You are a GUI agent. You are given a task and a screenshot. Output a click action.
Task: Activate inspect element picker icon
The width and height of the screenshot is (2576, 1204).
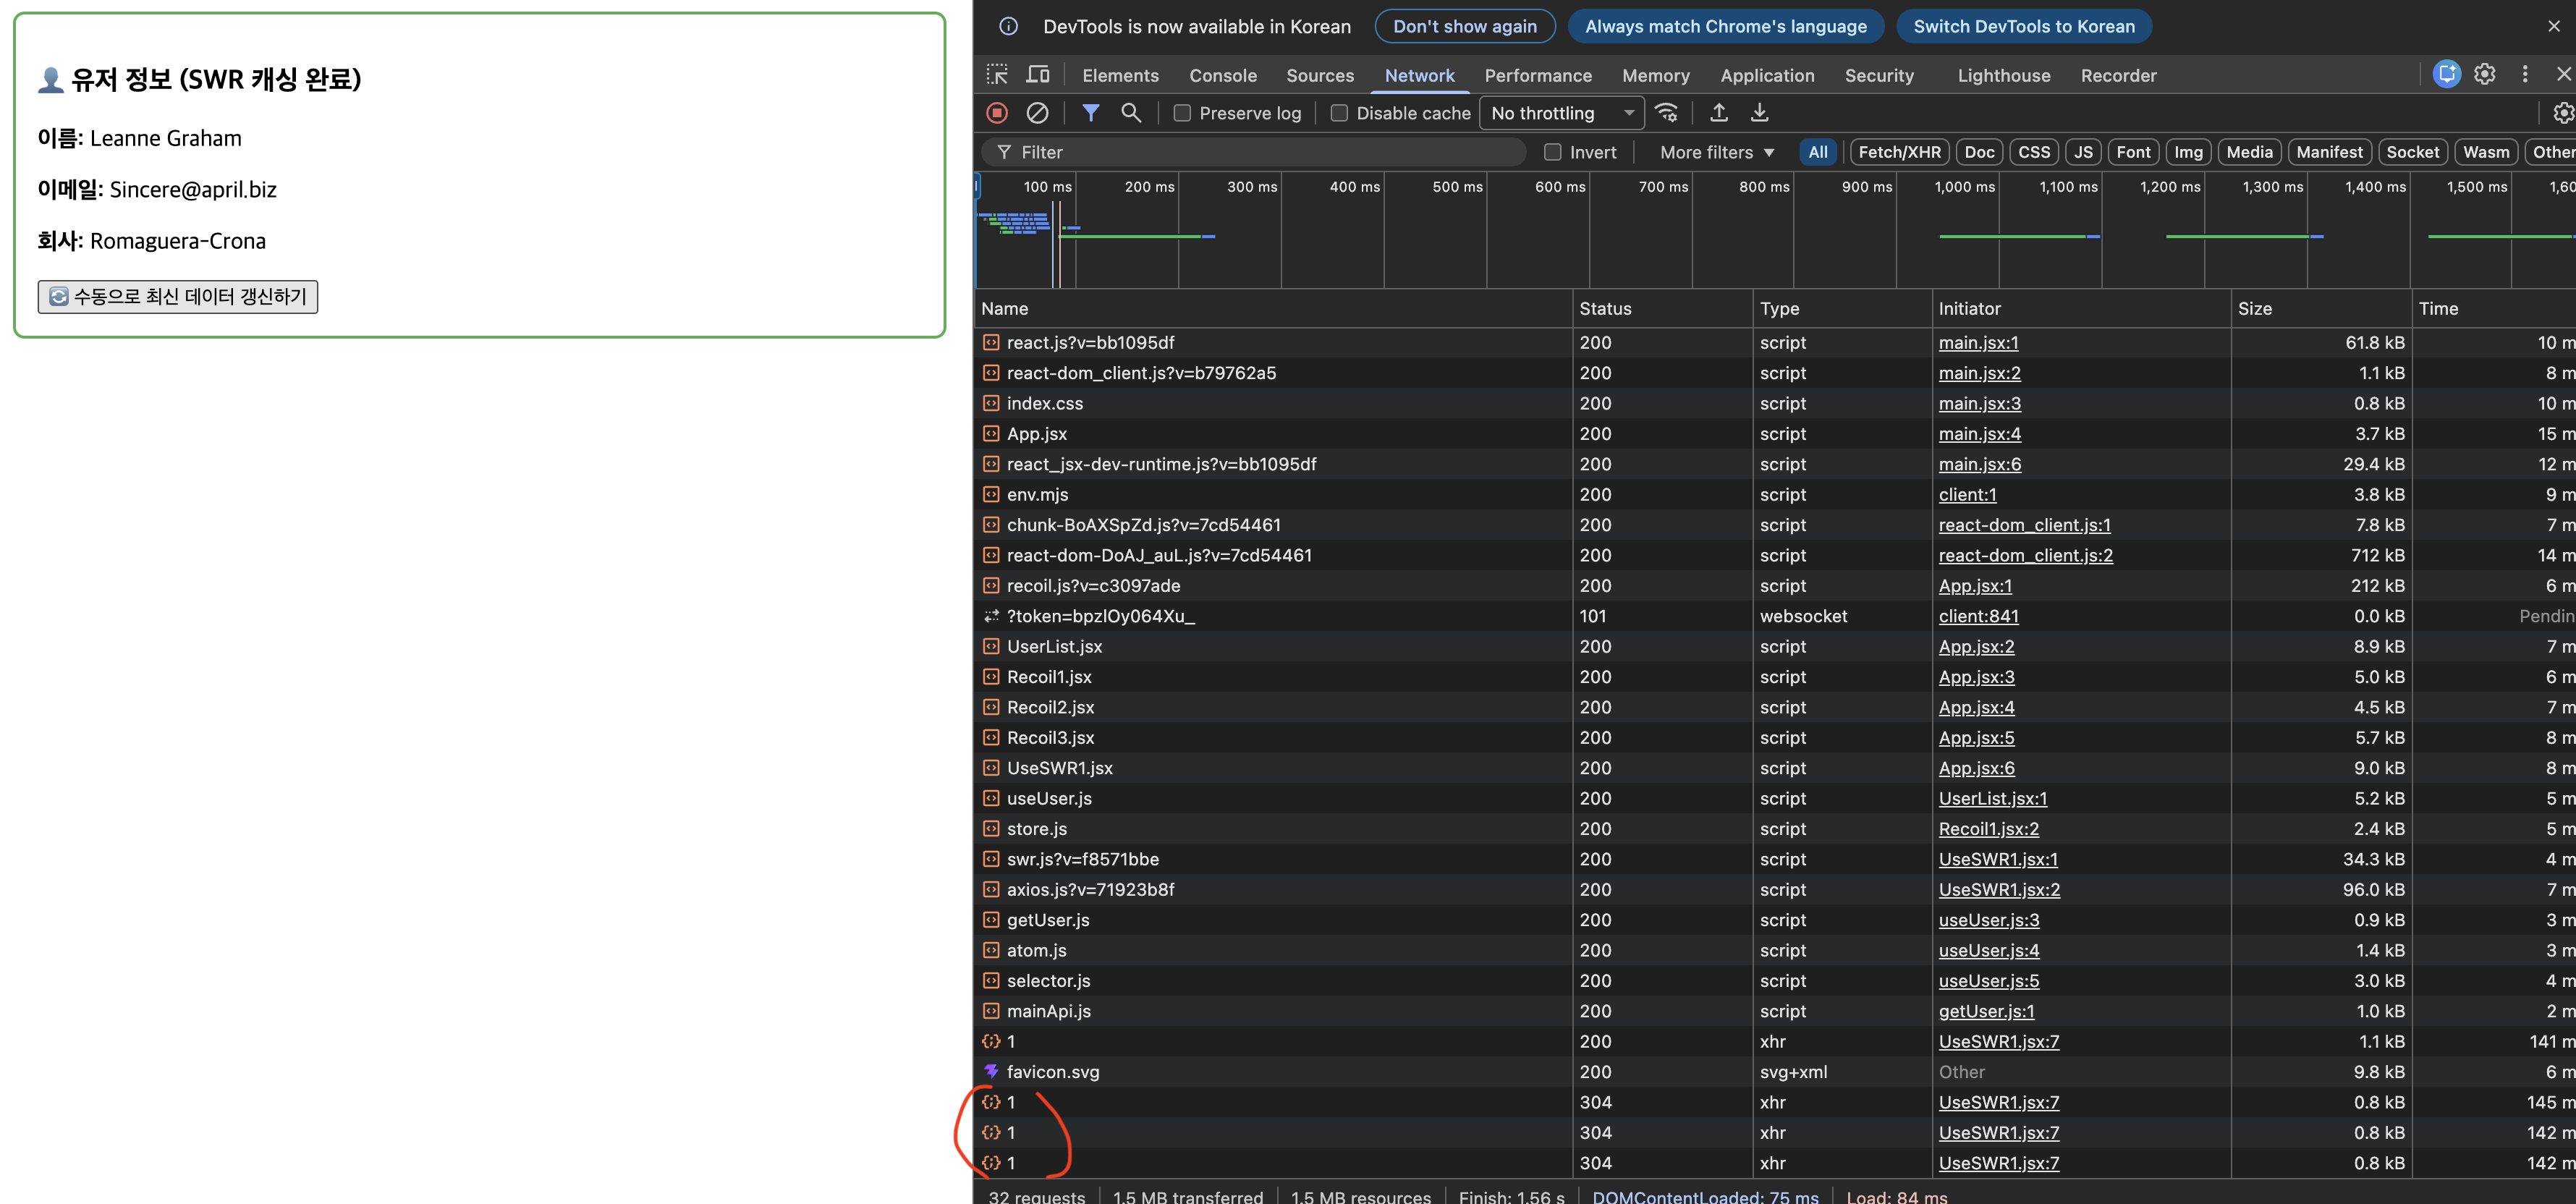tap(997, 75)
